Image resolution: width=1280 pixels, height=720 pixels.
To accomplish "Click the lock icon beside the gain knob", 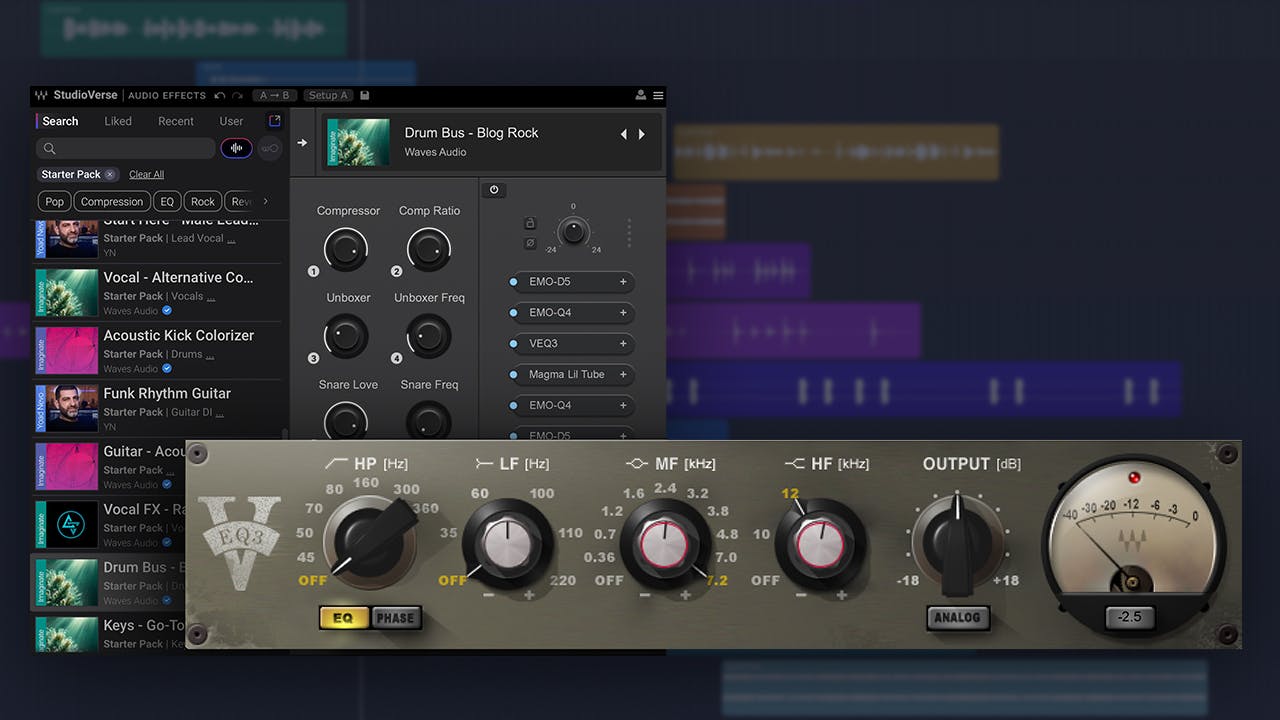I will tap(530, 223).
